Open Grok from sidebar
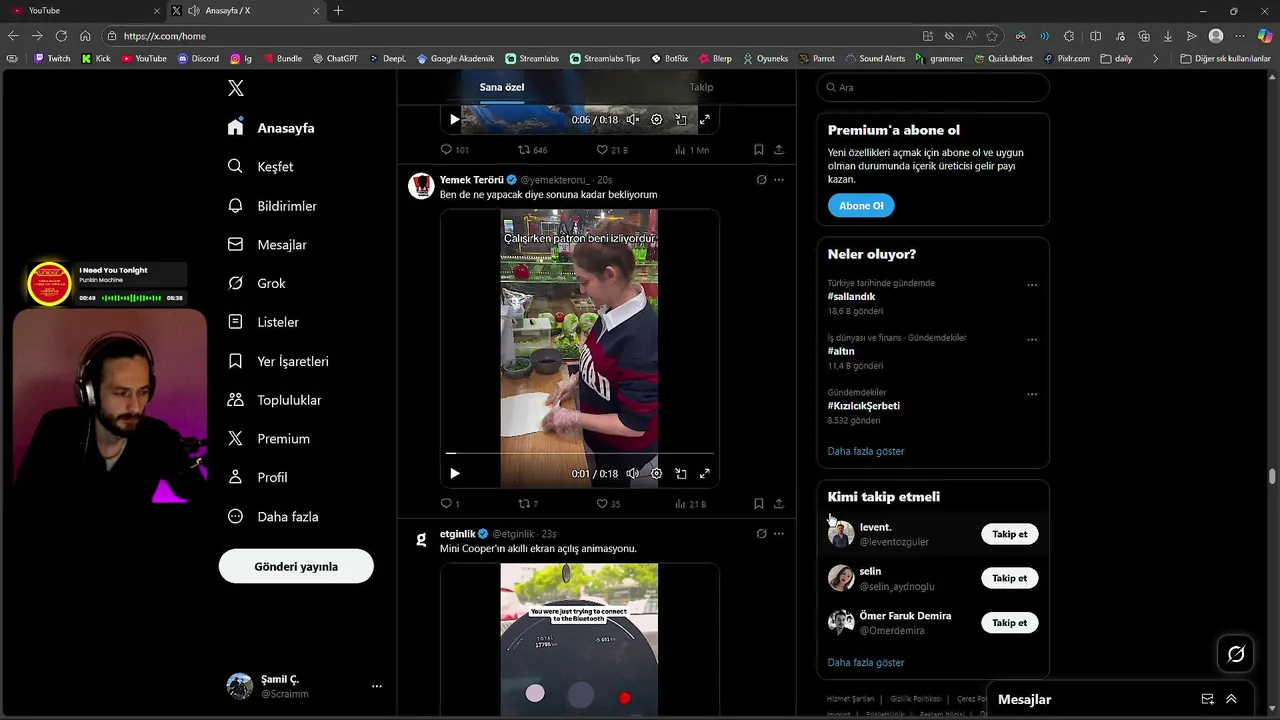This screenshot has width=1280, height=720. [256, 283]
